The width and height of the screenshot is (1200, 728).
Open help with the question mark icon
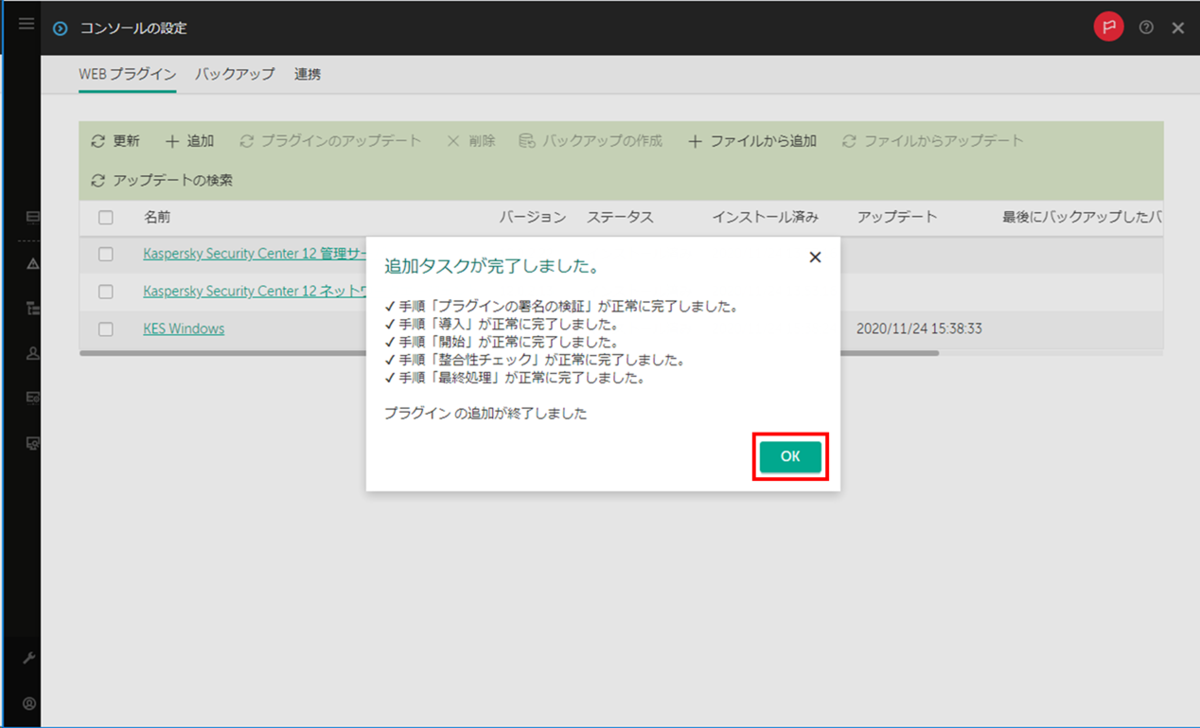point(1145,27)
